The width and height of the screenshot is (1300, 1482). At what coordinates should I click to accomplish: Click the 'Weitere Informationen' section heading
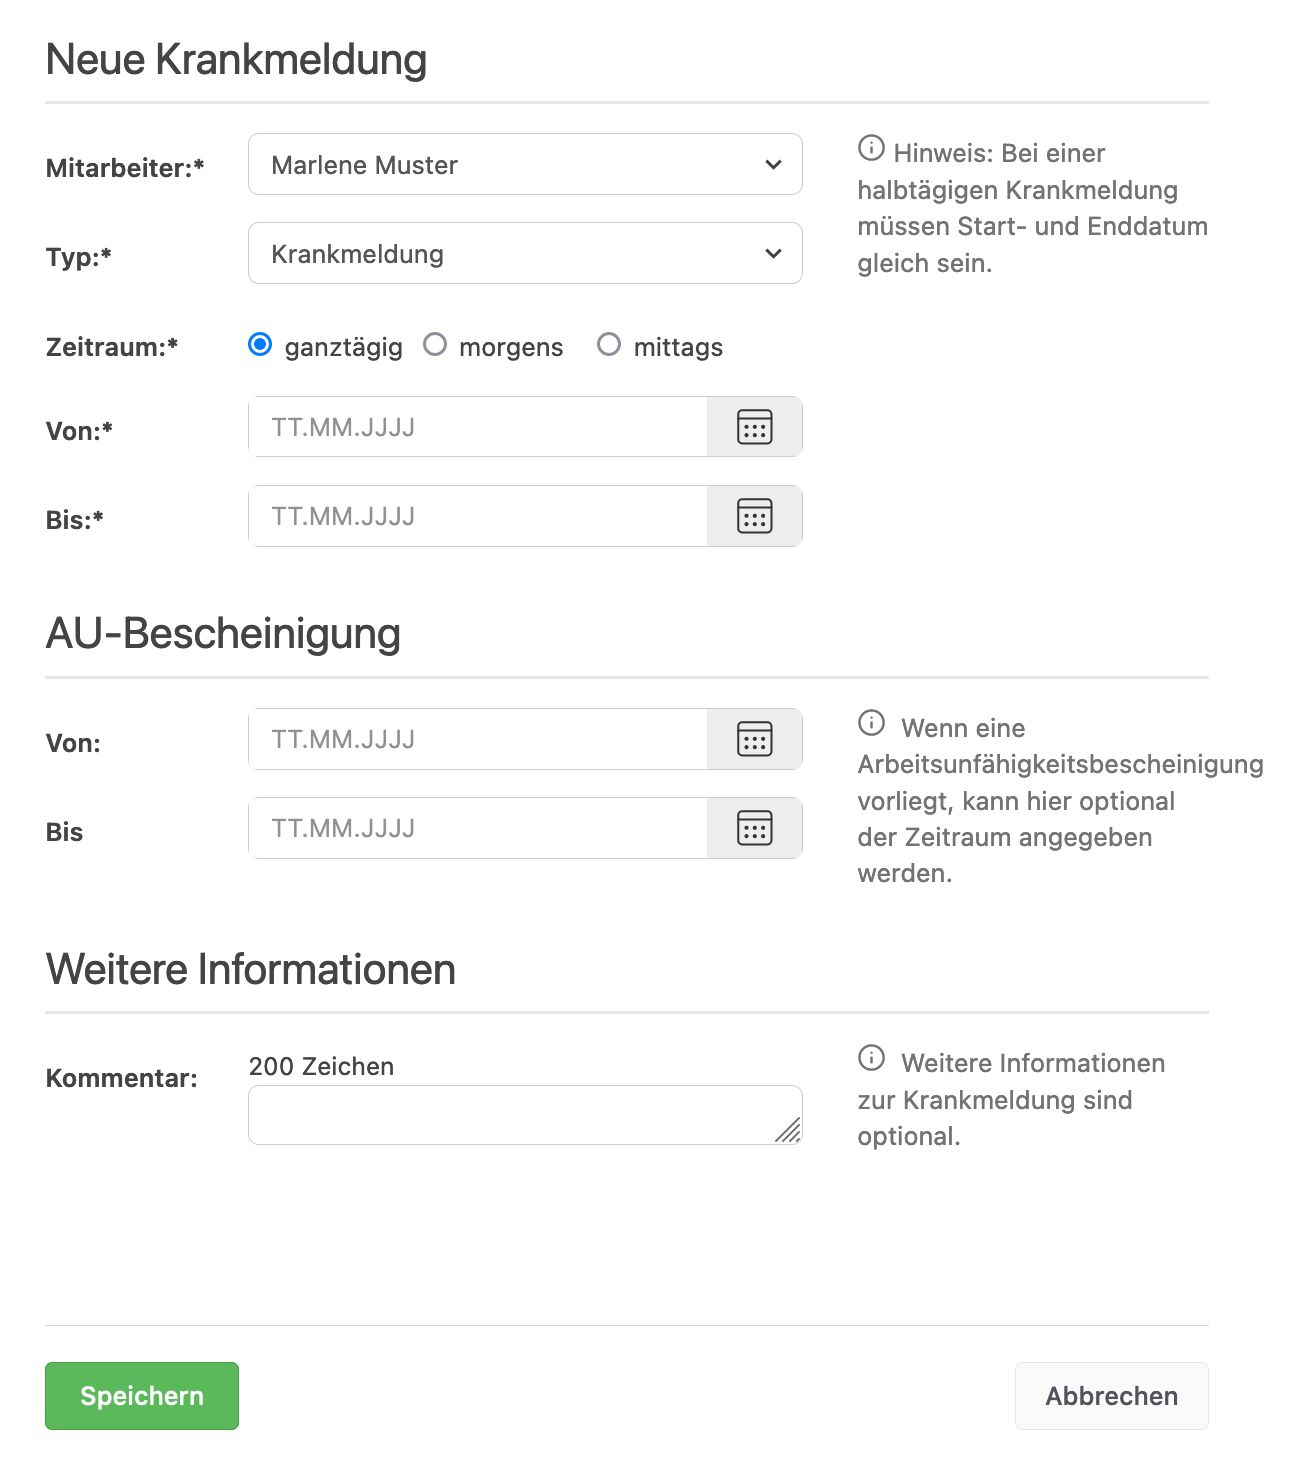[251, 969]
